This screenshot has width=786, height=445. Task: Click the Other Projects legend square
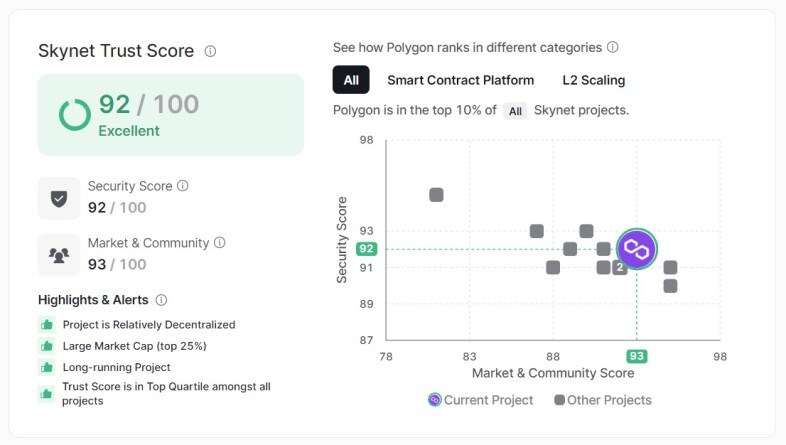pyautogui.click(x=559, y=399)
